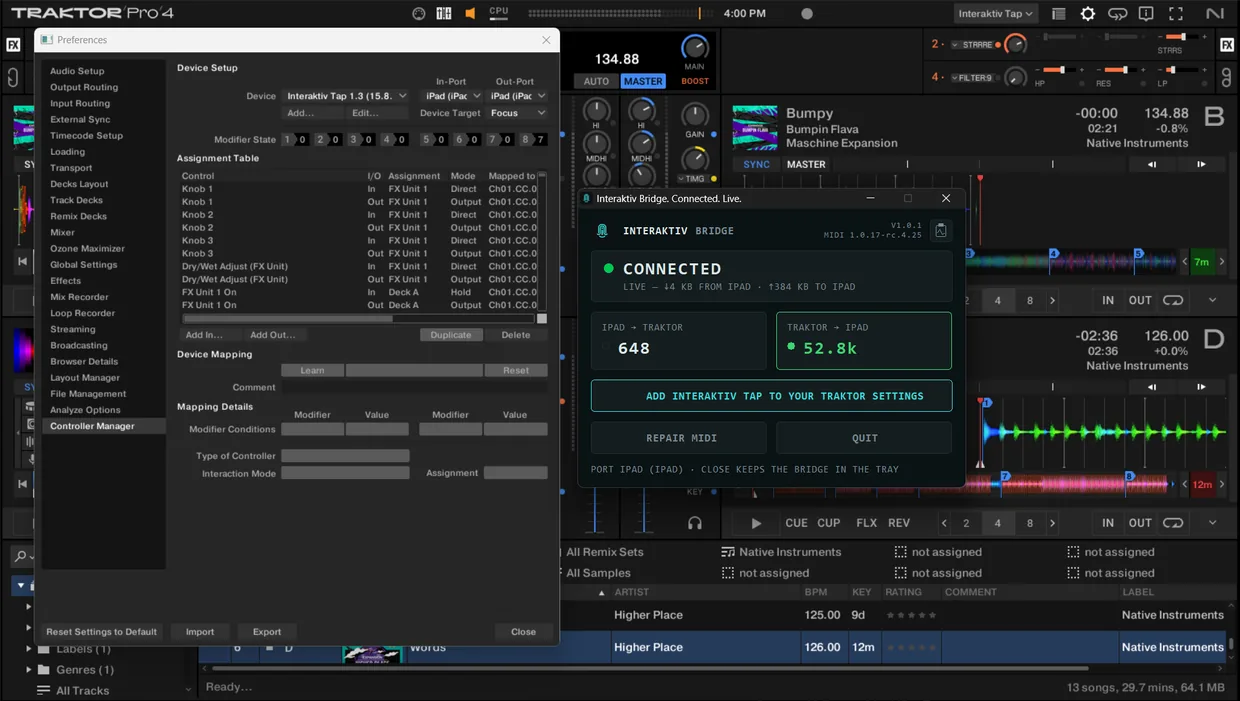The height and width of the screenshot is (701, 1240).
Task: Open Audio Setup preferences section
Action: click(103, 71)
